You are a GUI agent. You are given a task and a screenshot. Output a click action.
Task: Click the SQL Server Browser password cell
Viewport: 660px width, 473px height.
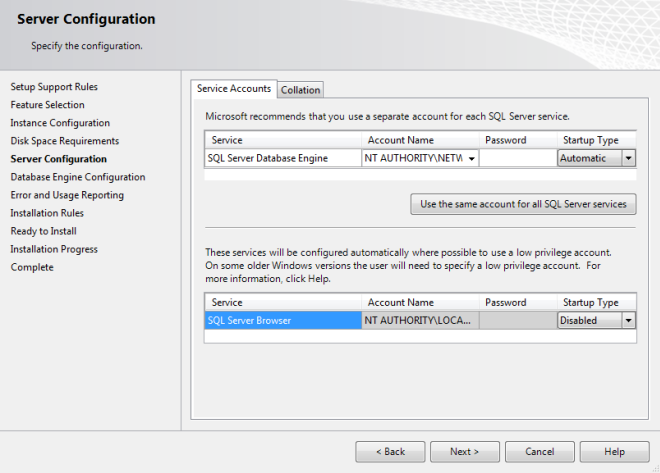point(518,321)
